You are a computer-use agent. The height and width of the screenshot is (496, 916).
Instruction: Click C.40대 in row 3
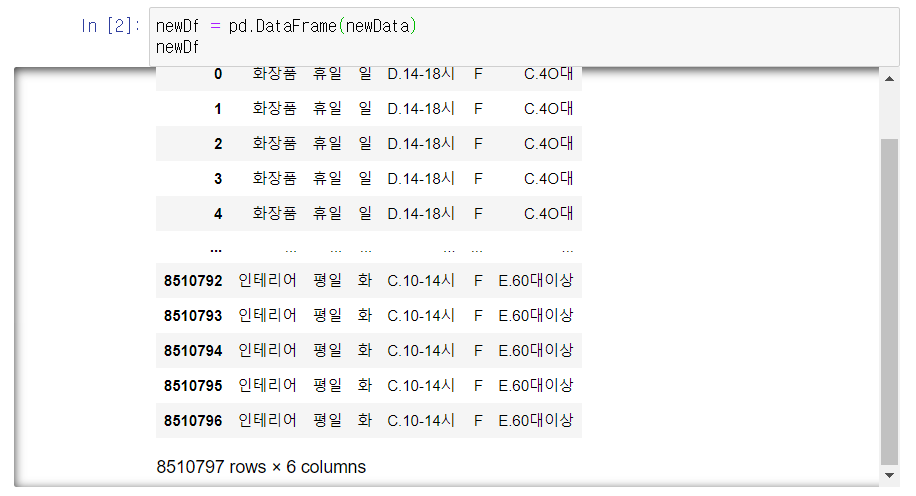coord(549,179)
